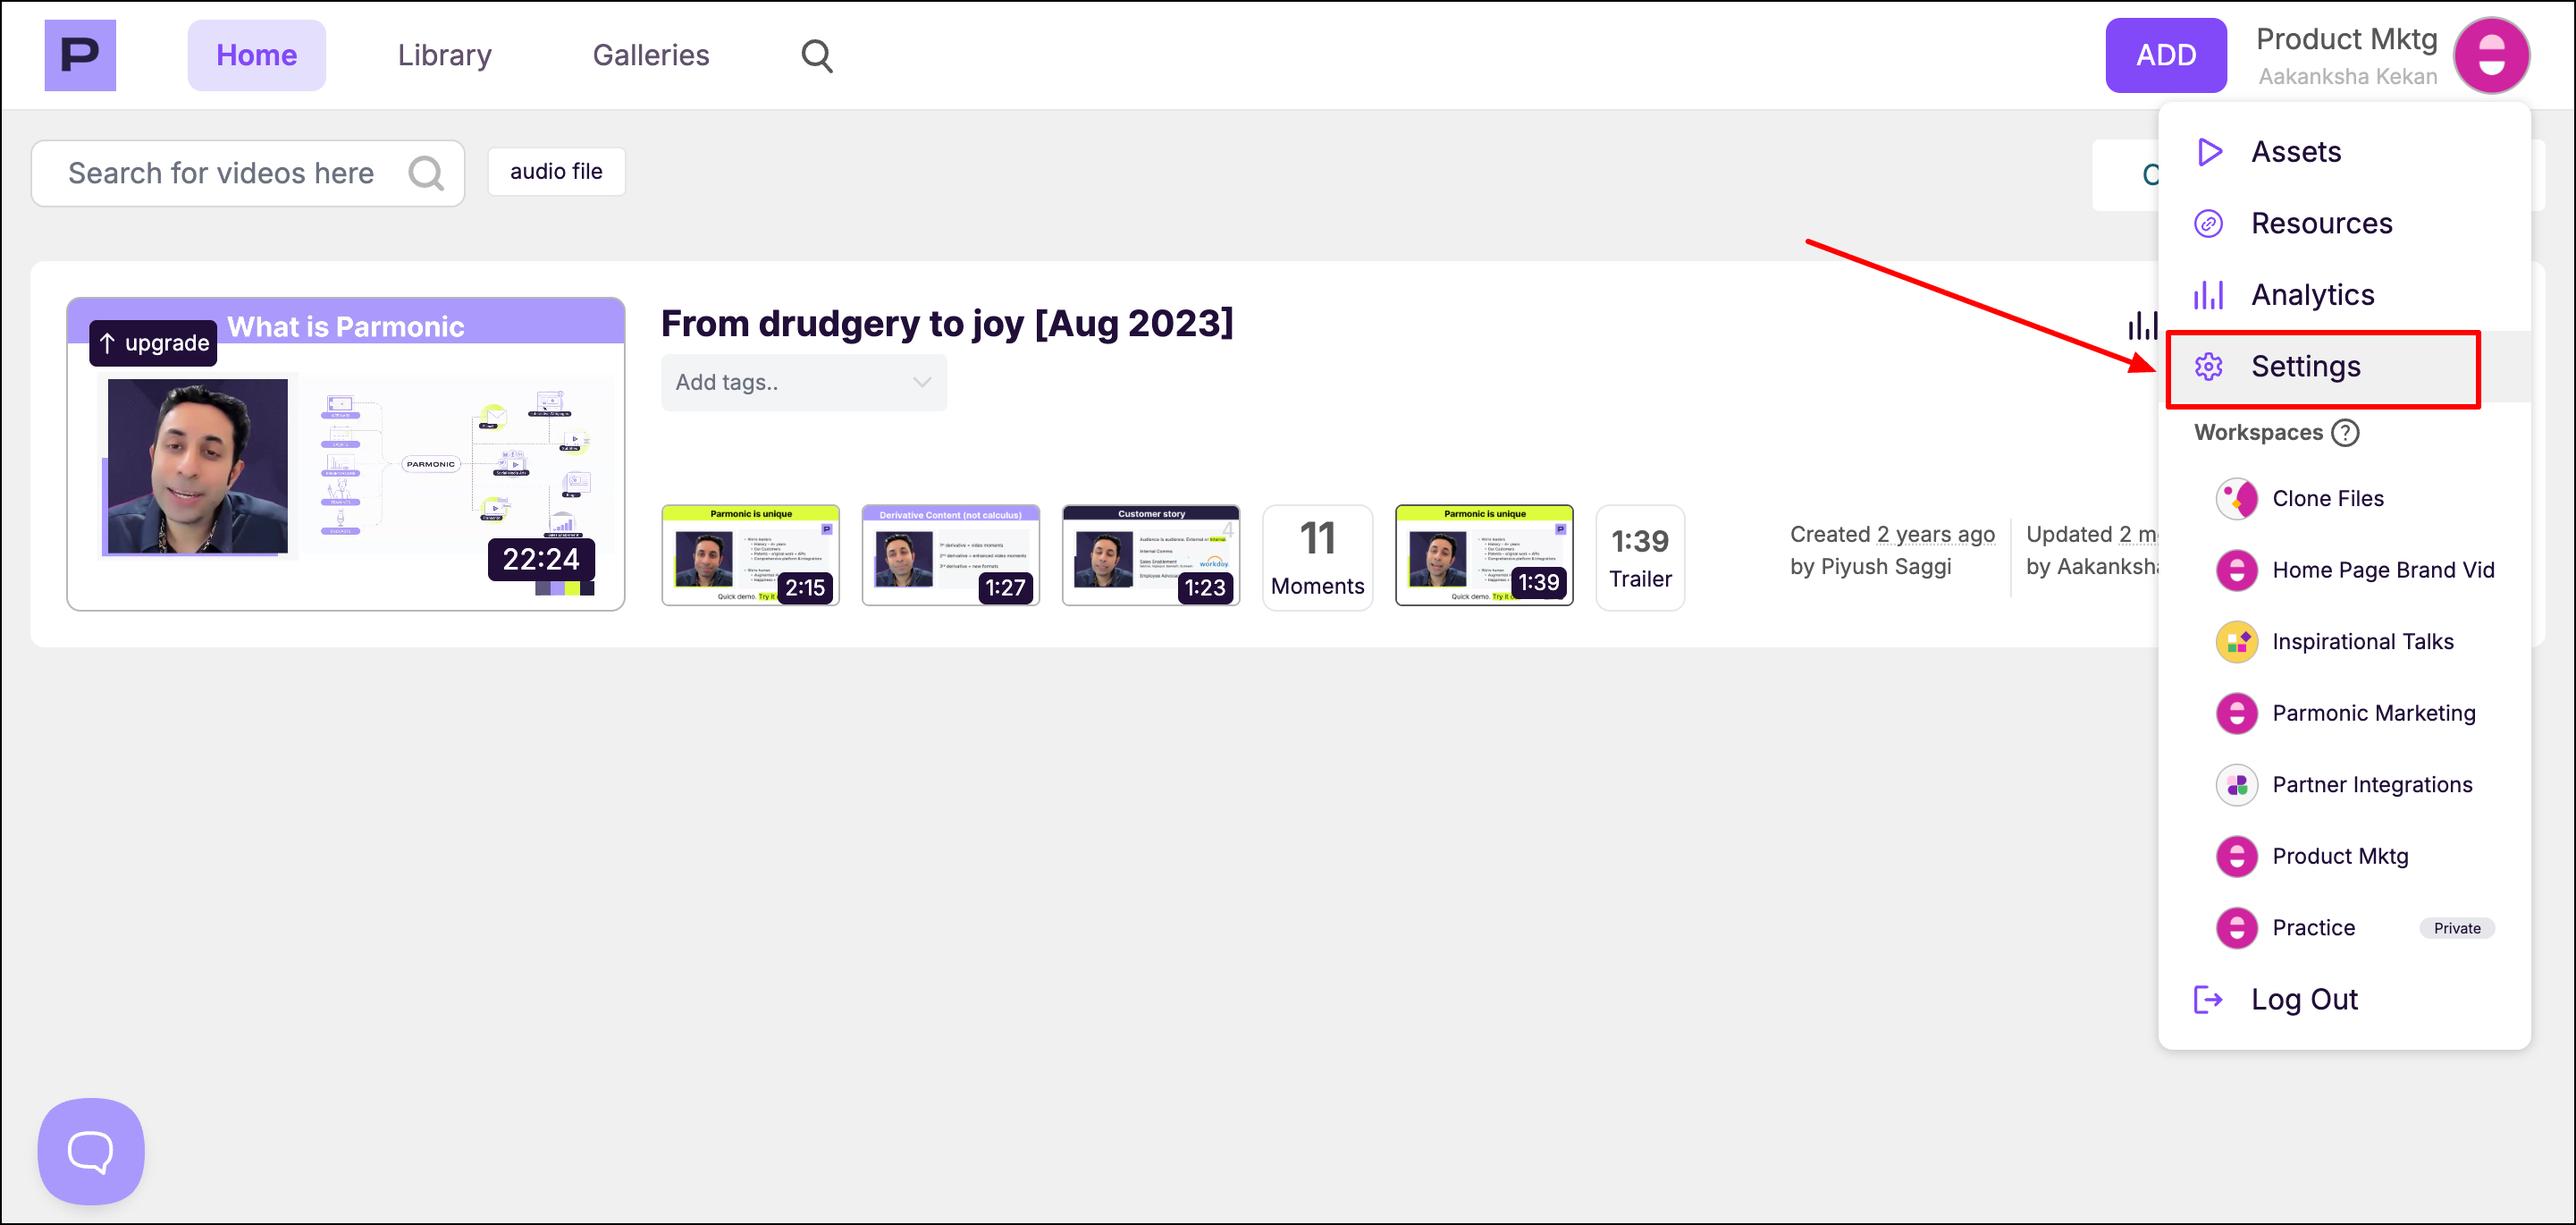Image resolution: width=2576 pixels, height=1225 pixels.
Task: Open Resources from the profile menu
Action: 2320,224
